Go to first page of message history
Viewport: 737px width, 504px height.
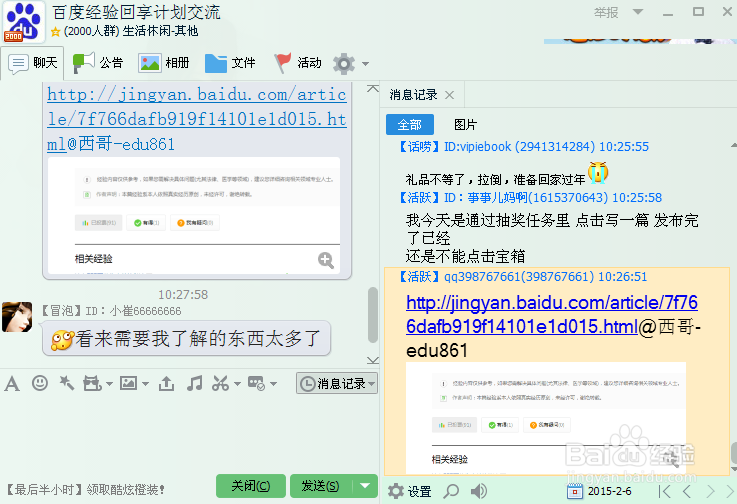pyautogui.click(x=665, y=492)
